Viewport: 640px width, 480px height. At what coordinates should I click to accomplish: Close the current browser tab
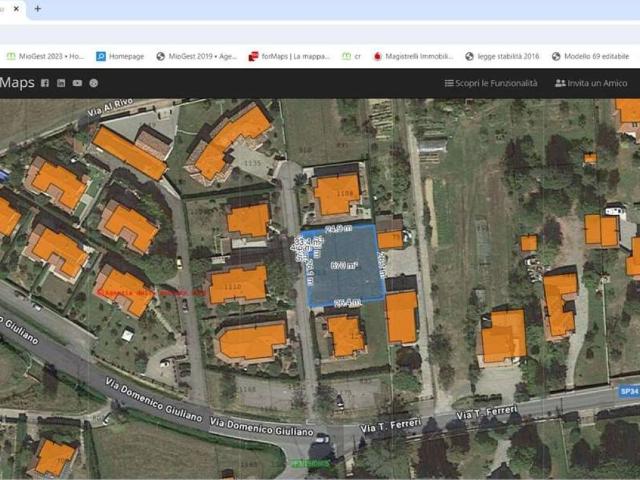(16, 8)
